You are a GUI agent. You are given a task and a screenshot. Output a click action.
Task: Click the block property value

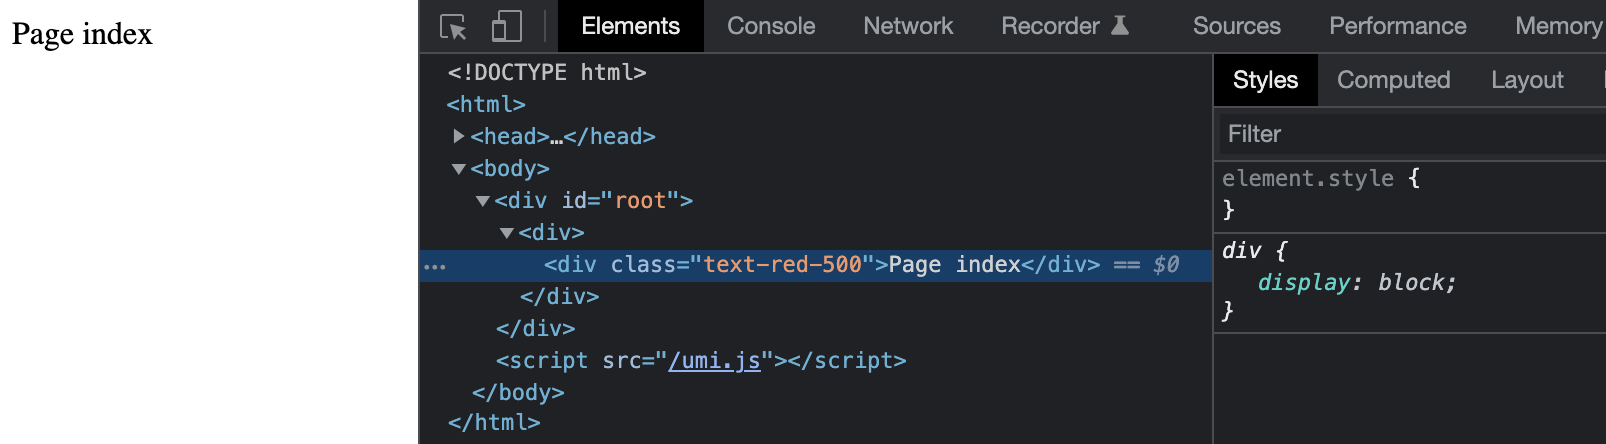point(1411,283)
